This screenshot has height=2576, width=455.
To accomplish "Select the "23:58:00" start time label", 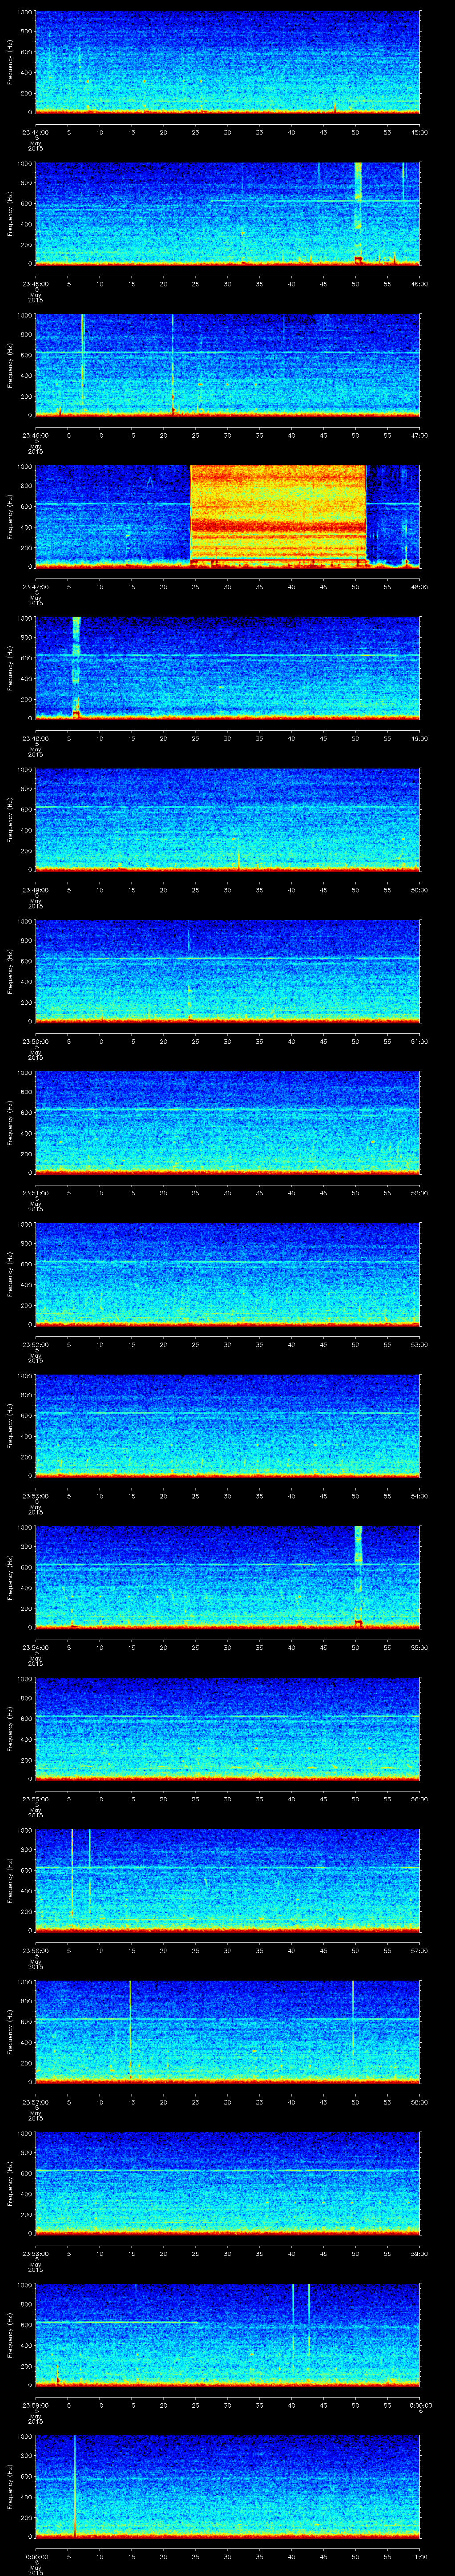I will (35, 2253).
